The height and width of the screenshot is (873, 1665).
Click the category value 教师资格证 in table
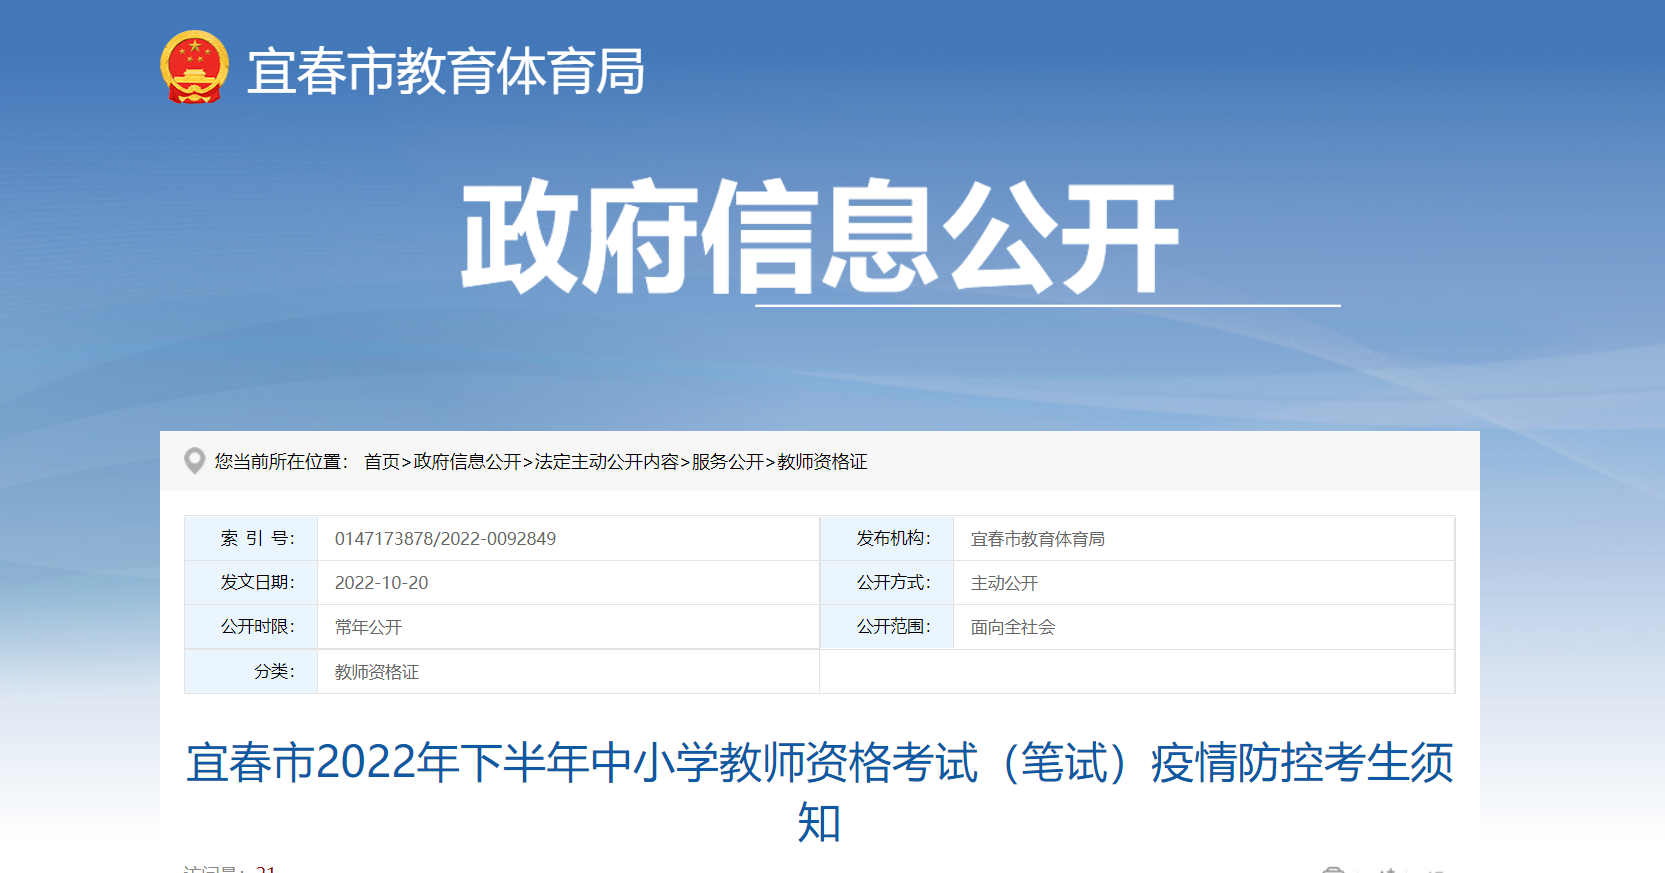tap(377, 672)
